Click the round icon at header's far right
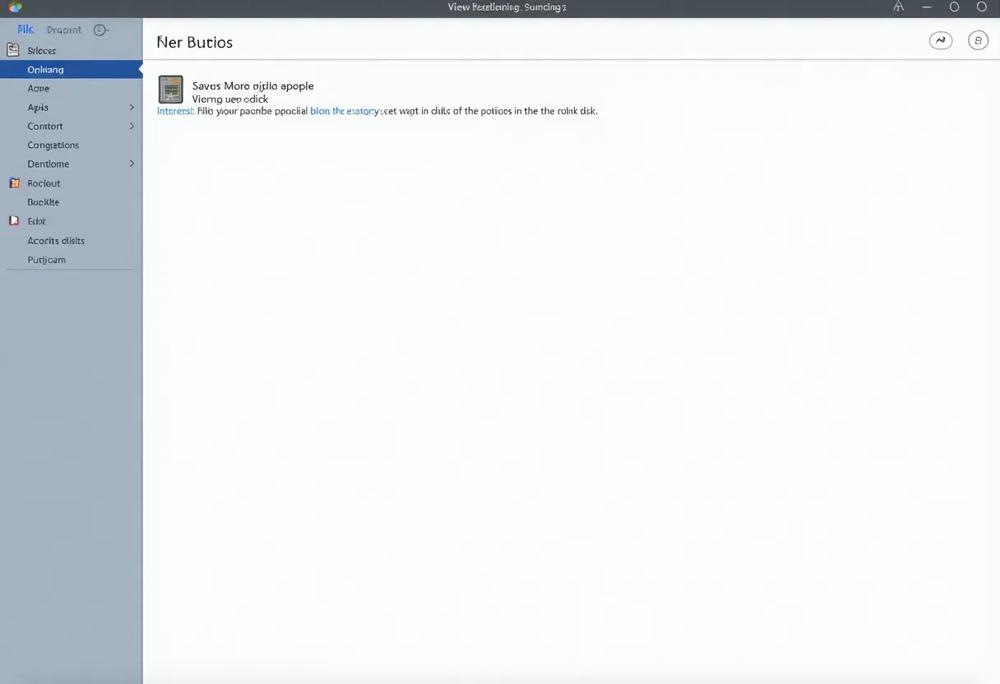 [x=978, y=40]
